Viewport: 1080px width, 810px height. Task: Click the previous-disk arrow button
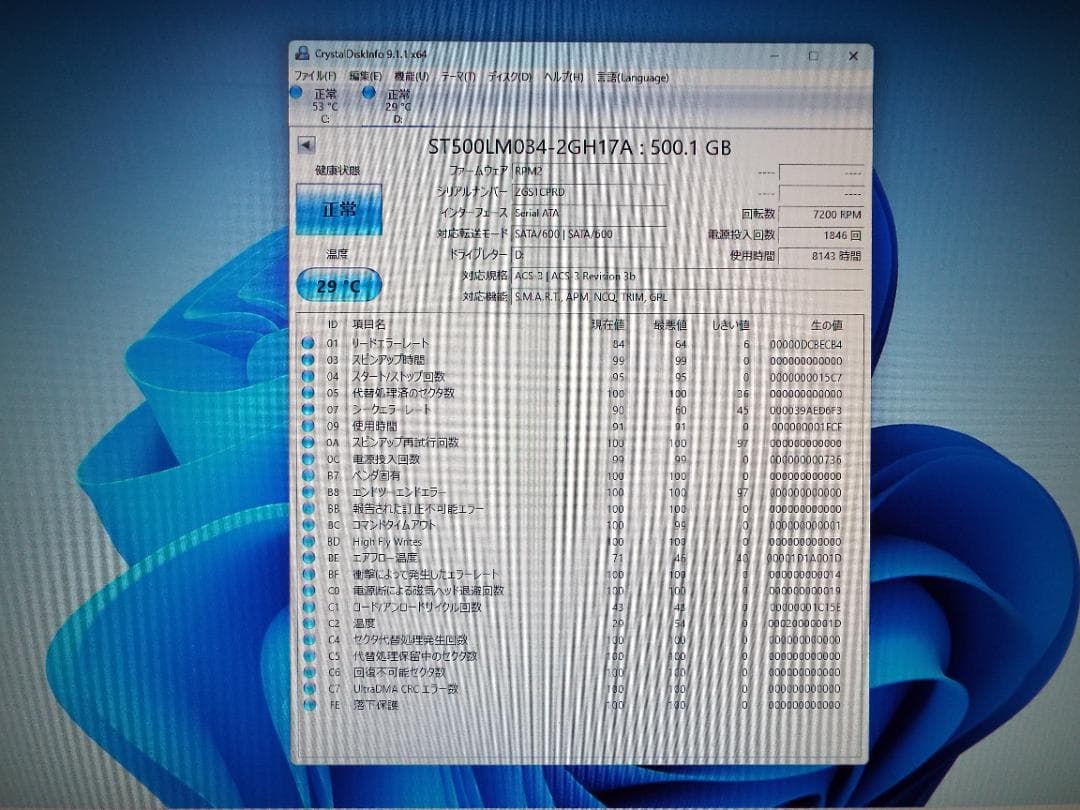[305, 147]
